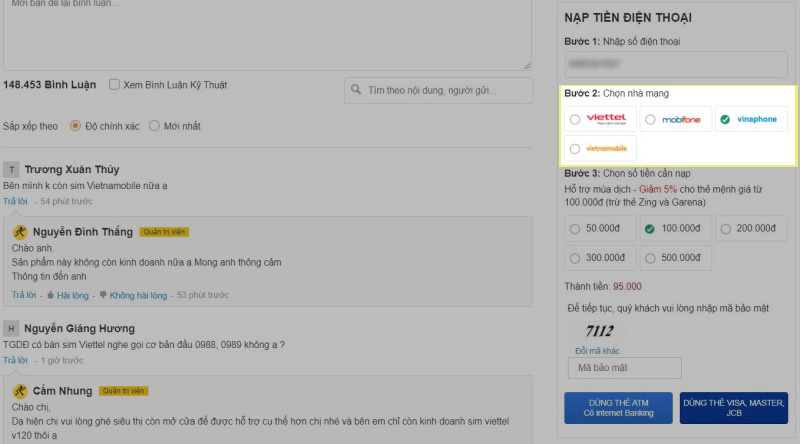Image resolution: width=800 pixels, height=444 pixels.
Task: Click the name Trương Xuân Thủy
Action: (72, 169)
